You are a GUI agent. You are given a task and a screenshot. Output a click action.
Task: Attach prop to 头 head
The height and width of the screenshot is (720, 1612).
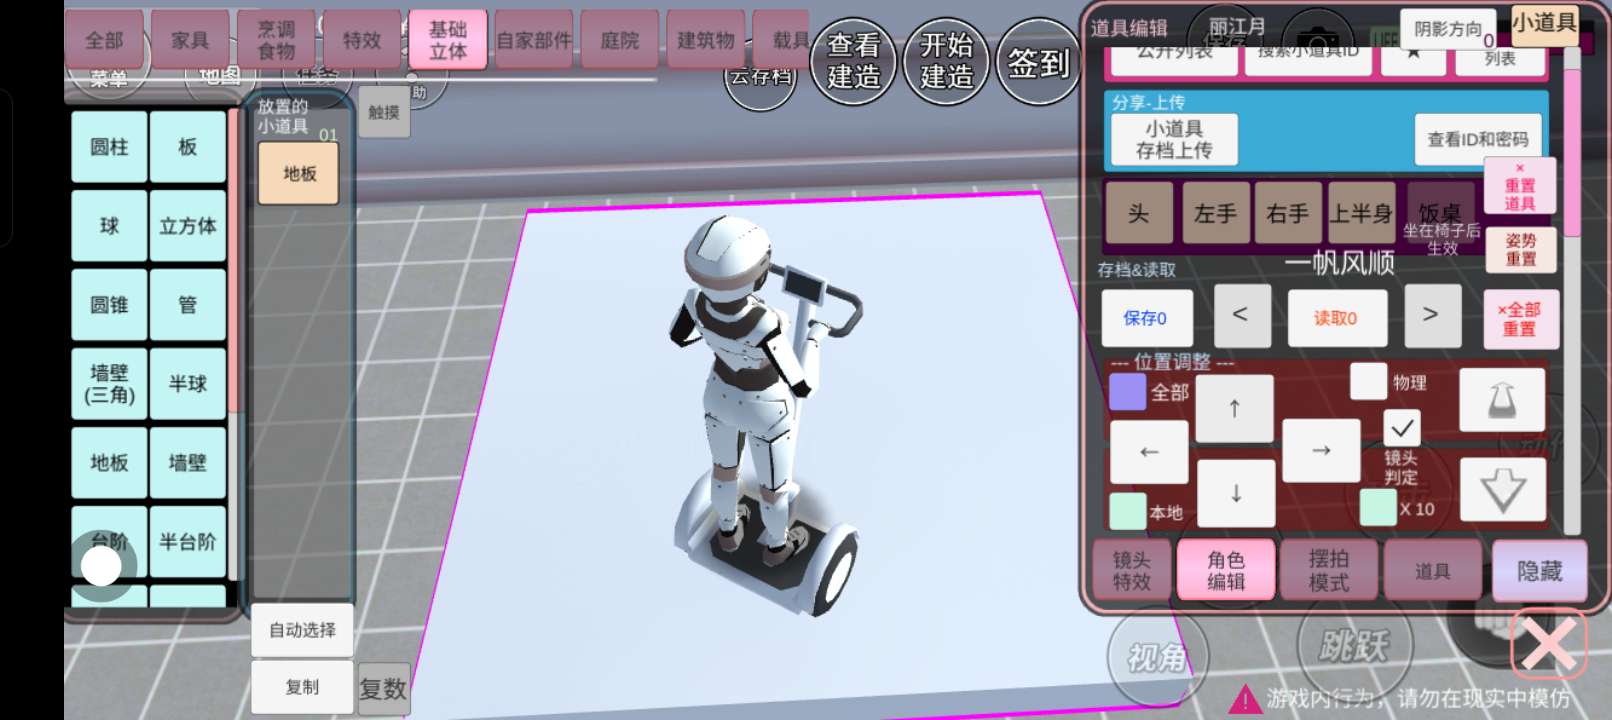click(x=1139, y=213)
